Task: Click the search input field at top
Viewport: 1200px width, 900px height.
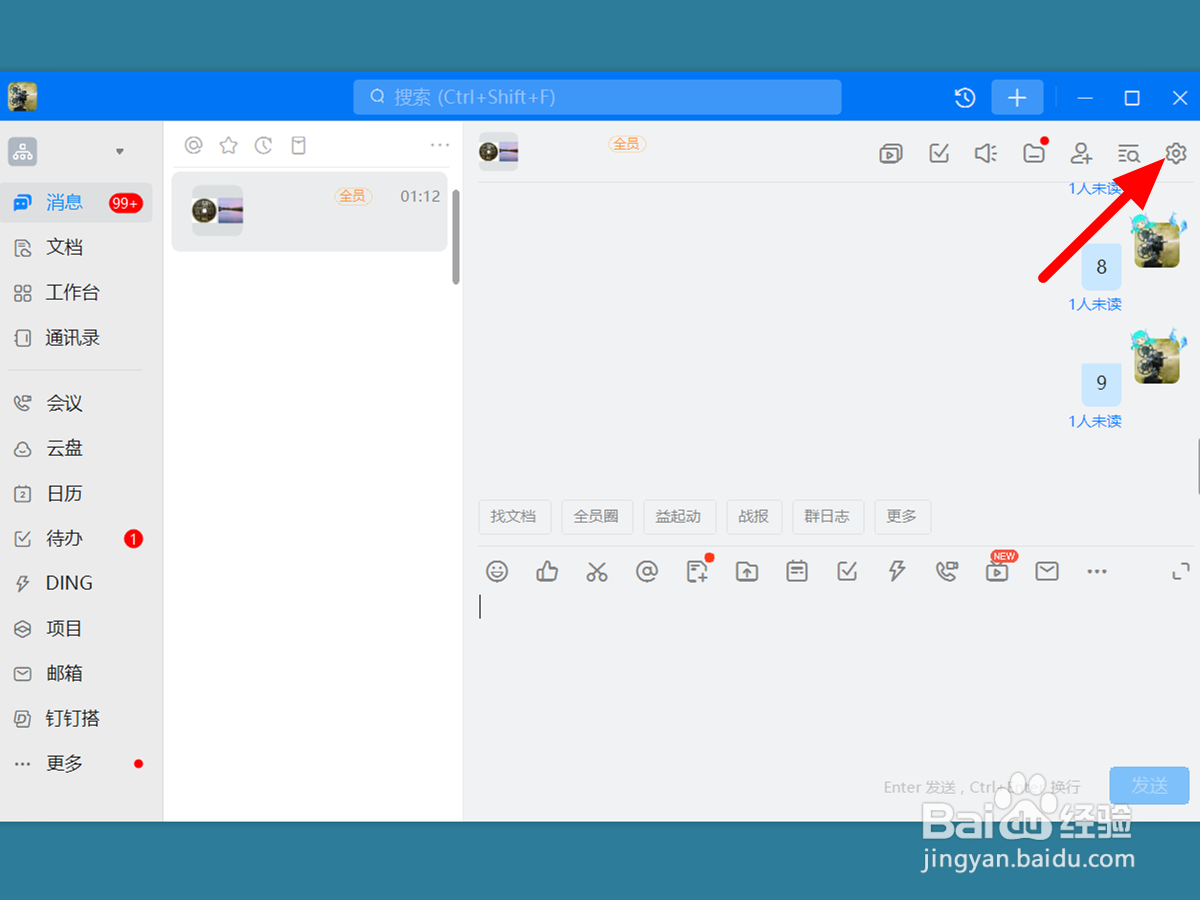Action: tap(597, 97)
